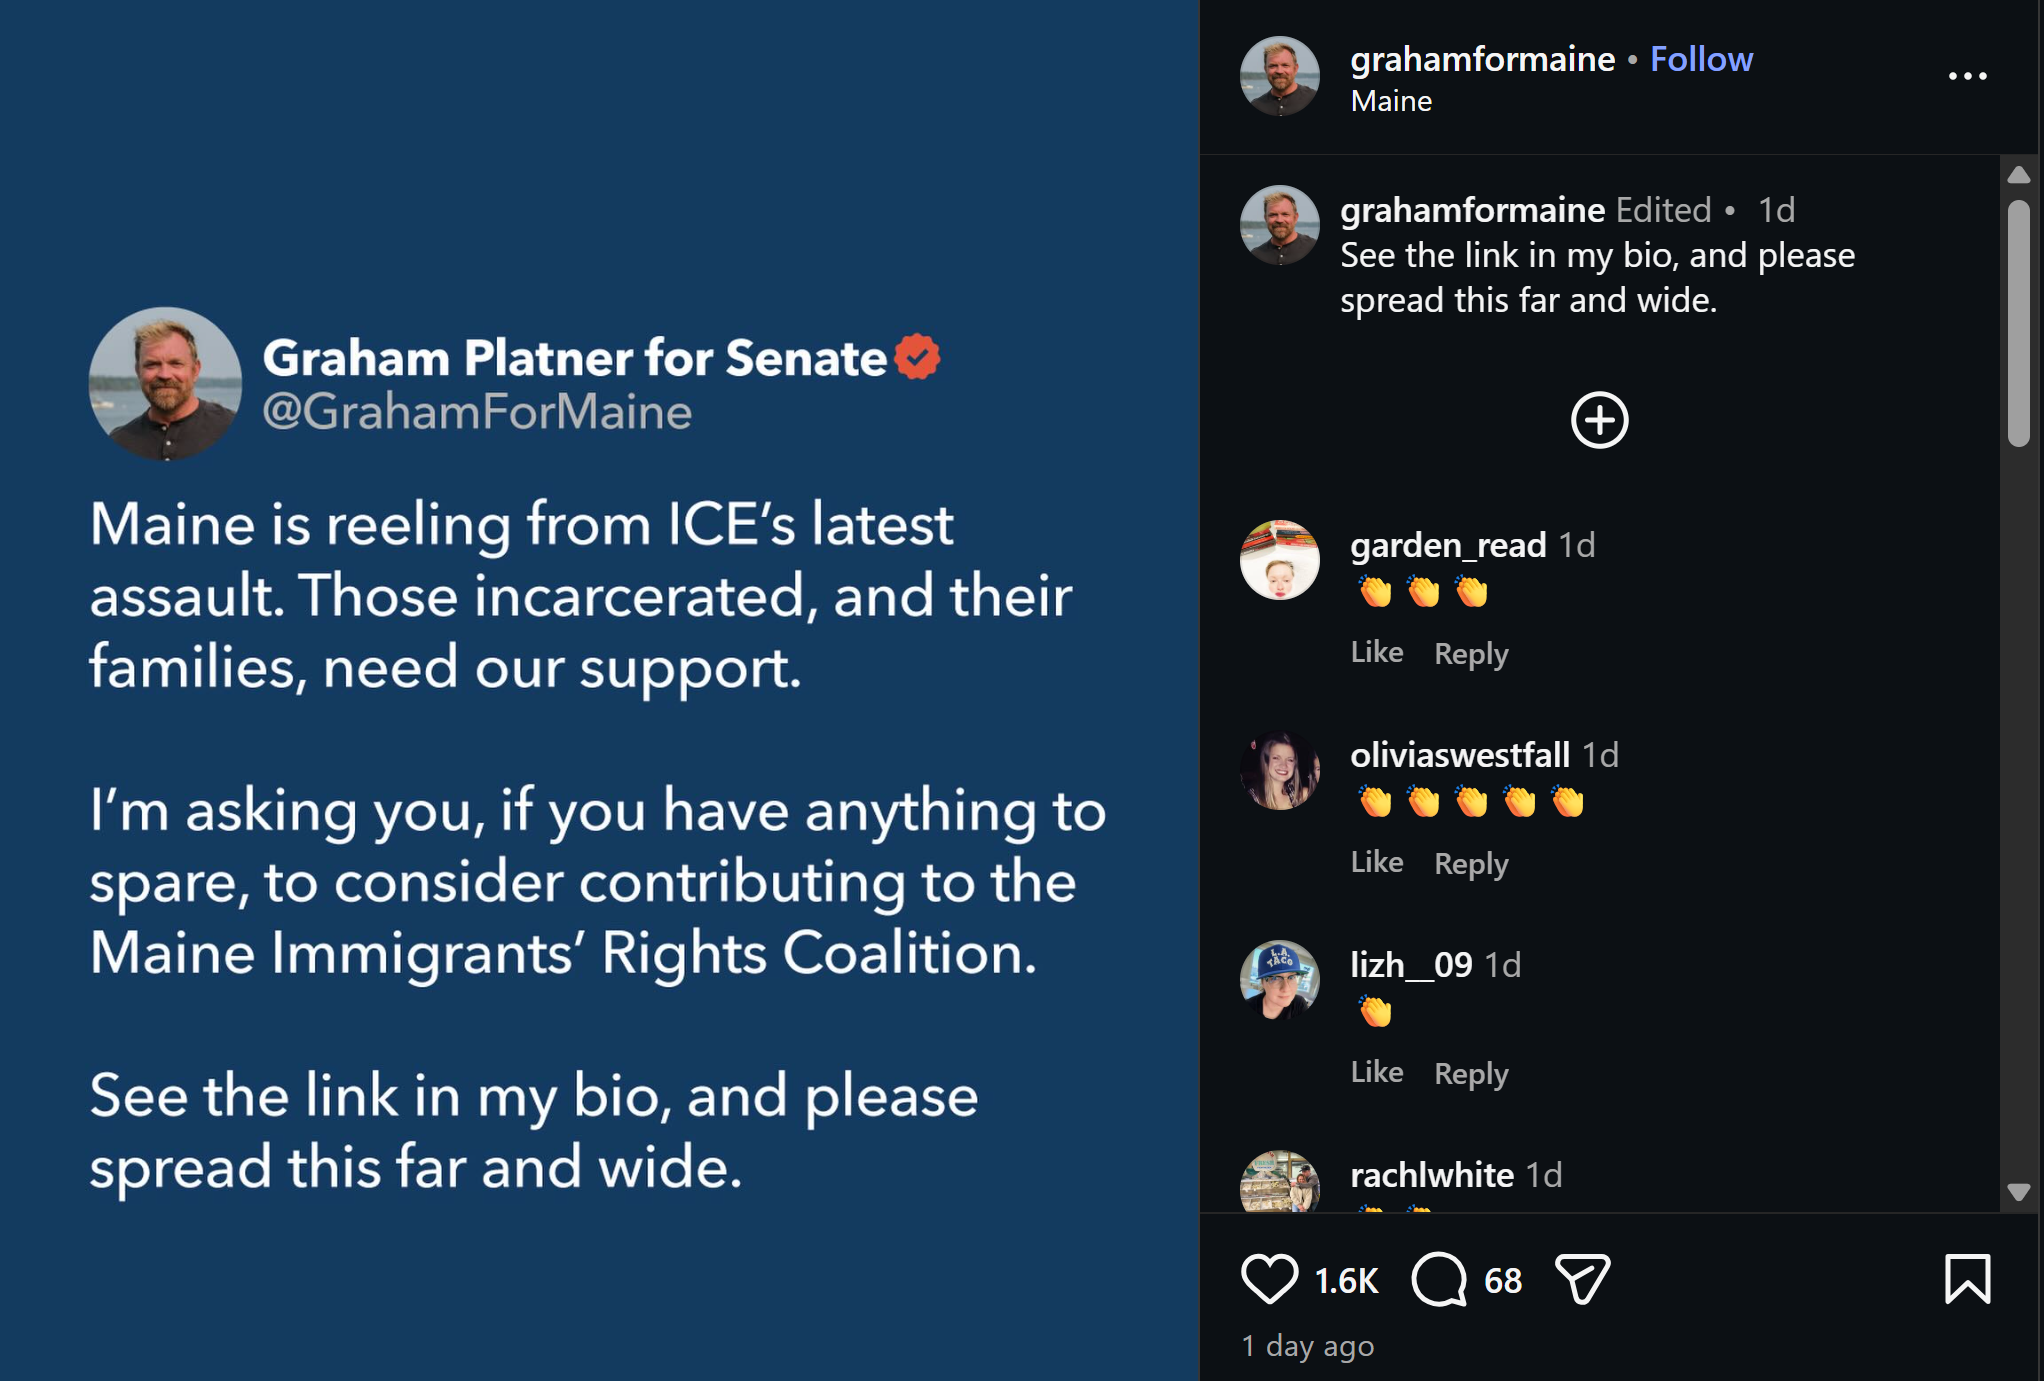Viewport: 2044px width, 1381px height.
Task: Click the Follow link next to grahamformaine
Action: click(1701, 59)
